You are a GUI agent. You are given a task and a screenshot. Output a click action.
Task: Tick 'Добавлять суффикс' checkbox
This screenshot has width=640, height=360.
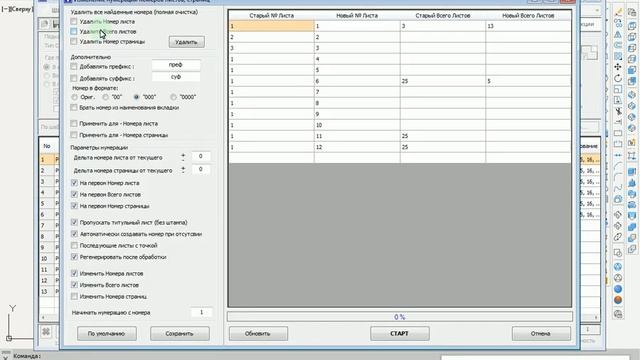[x=74, y=78]
